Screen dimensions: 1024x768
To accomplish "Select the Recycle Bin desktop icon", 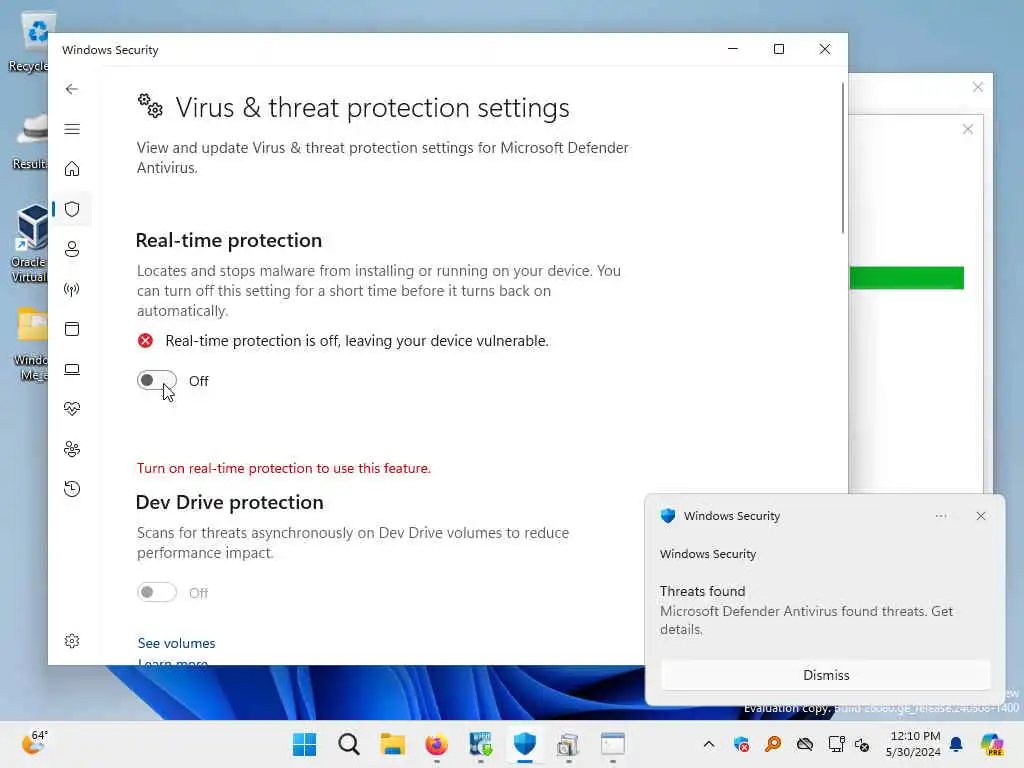I will click(30, 42).
